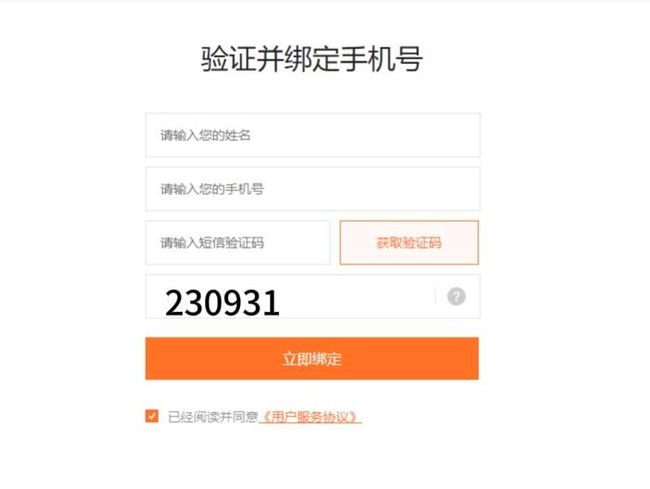
Task: Click the placeholder text 请输入您的姓名
Action: click(206, 135)
